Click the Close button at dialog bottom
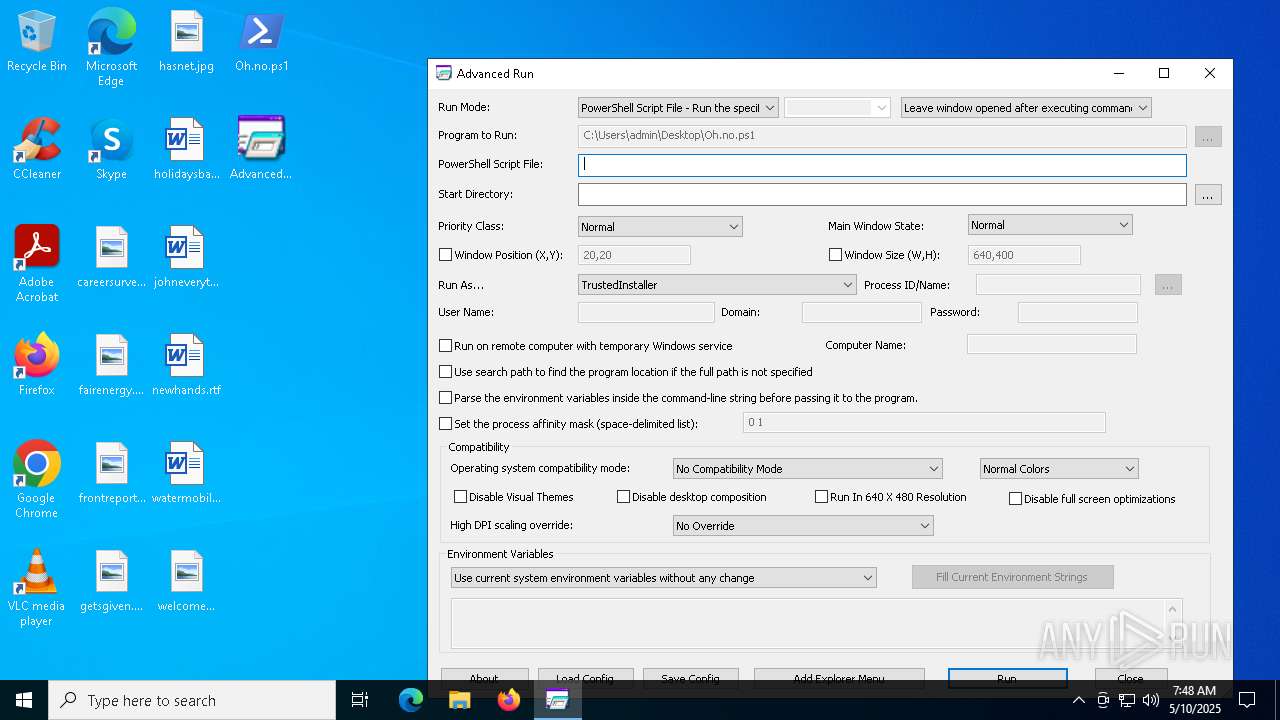 click(x=1130, y=678)
